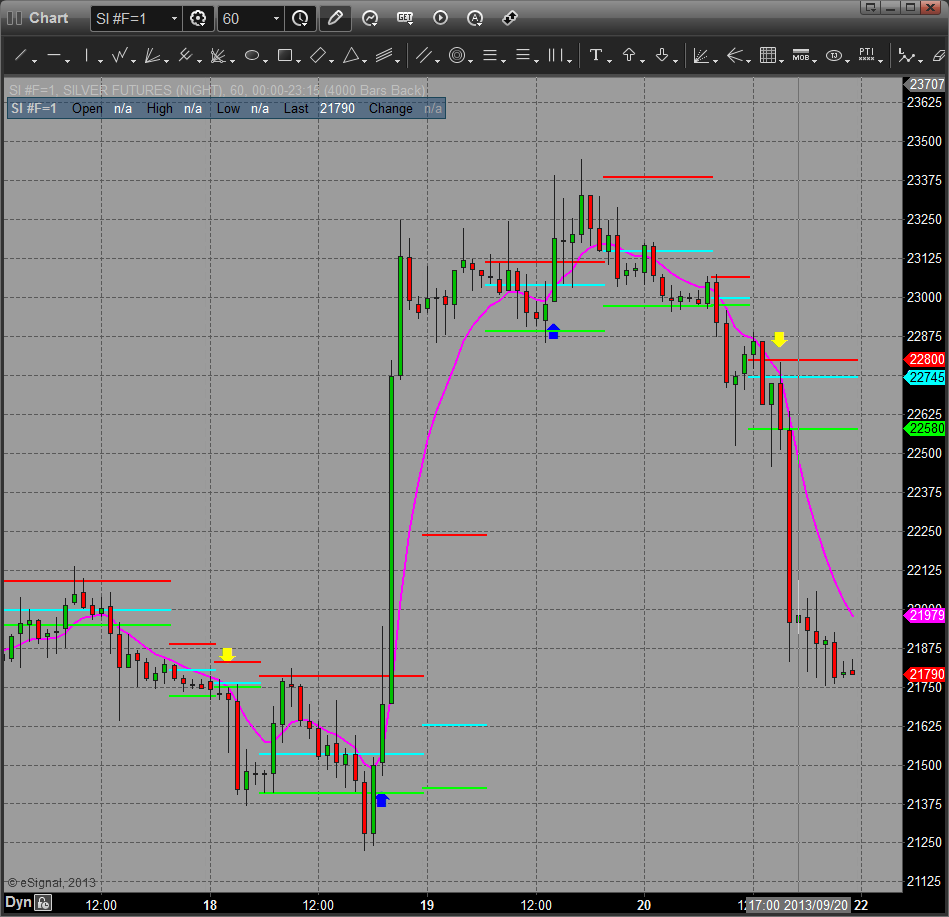
Task: Expand the ellipse tool dropdown arrow
Action: point(265,61)
